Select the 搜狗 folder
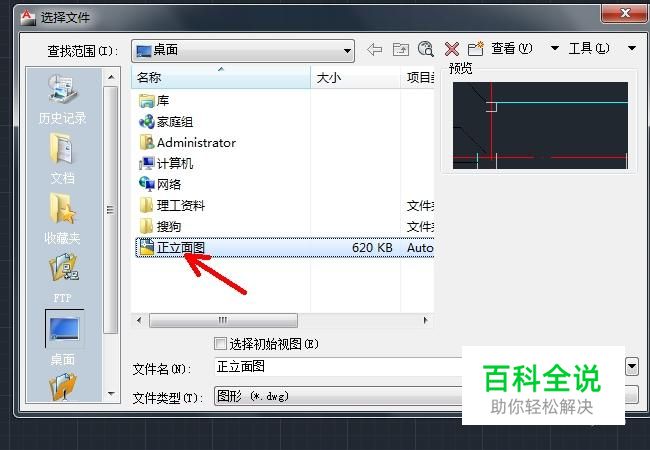The image size is (650, 450). pyautogui.click(x=160, y=227)
